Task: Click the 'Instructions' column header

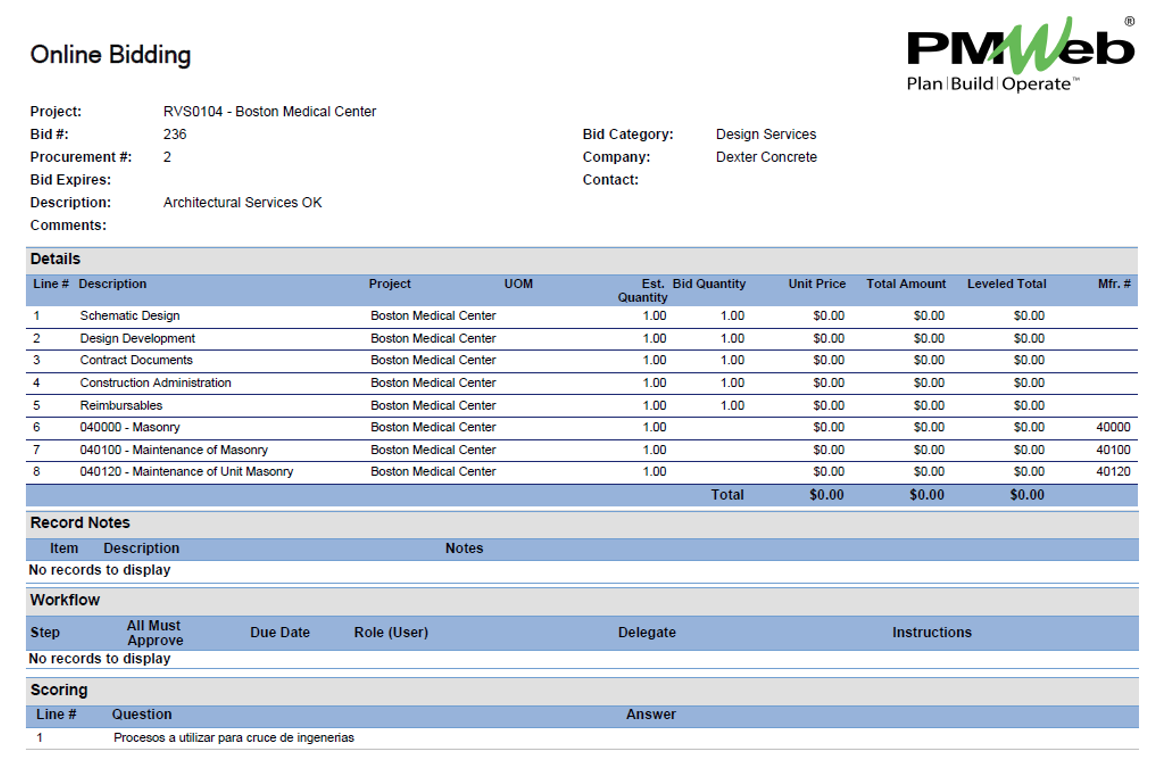Action: pos(932,633)
